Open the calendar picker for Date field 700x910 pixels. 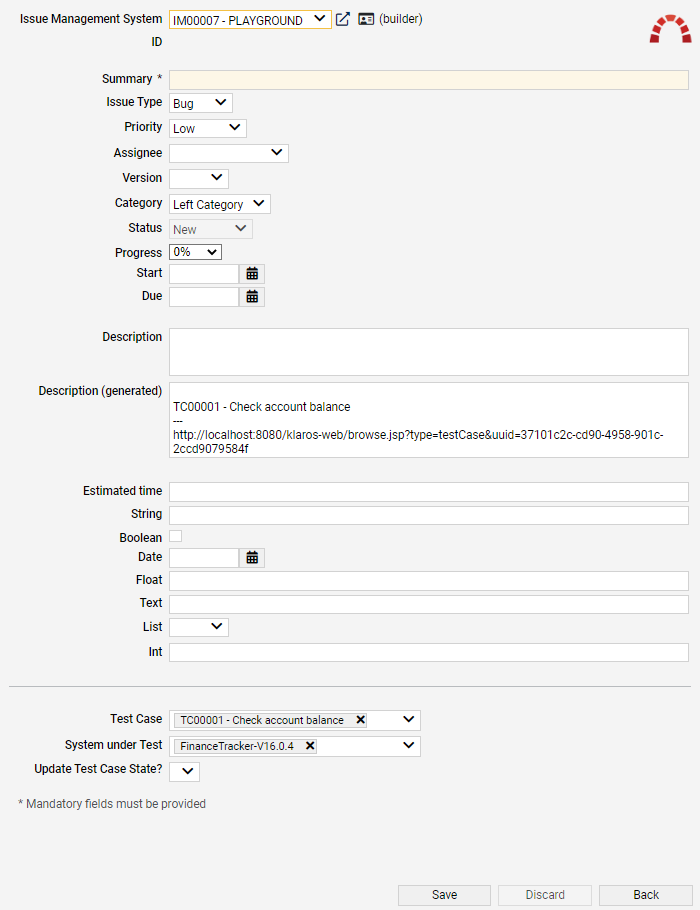pyautogui.click(x=252, y=557)
